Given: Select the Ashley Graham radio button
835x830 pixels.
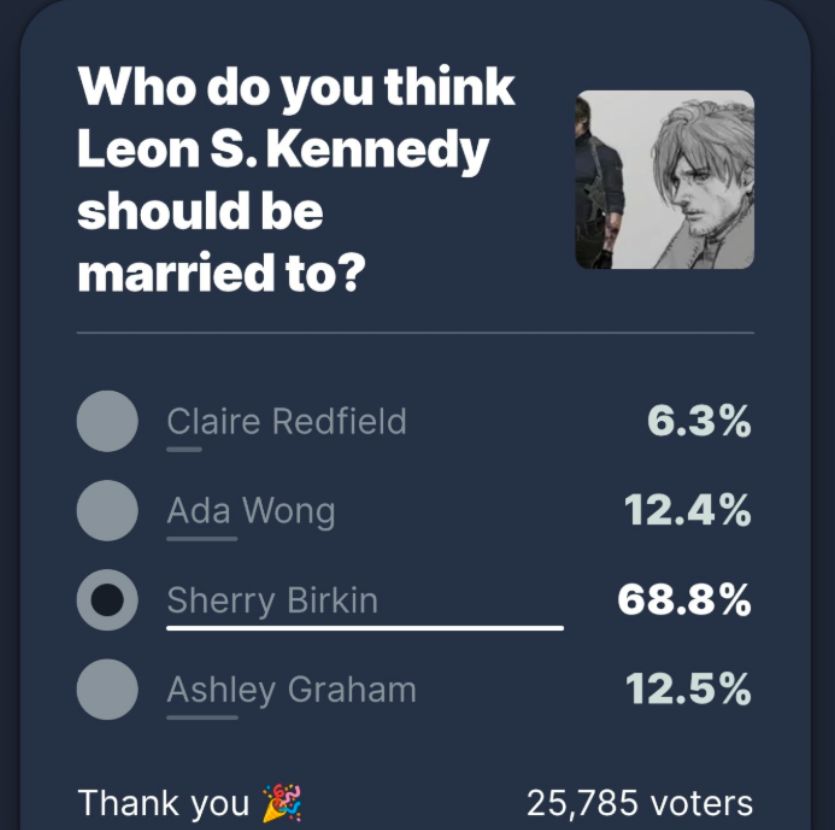Looking at the screenshot, I should 107,689.
